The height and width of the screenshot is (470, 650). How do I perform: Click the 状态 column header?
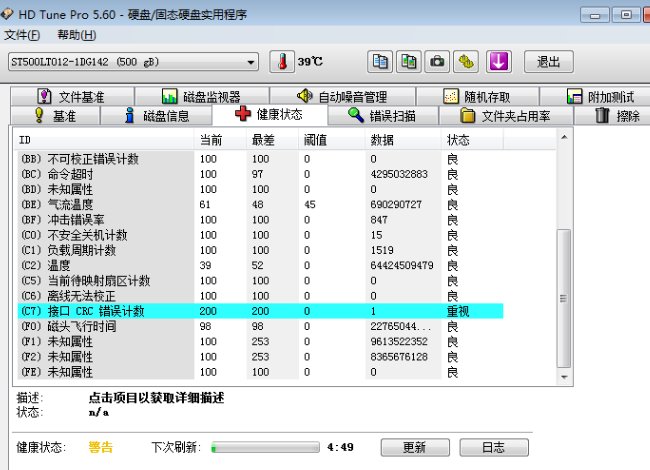[472, 140]
